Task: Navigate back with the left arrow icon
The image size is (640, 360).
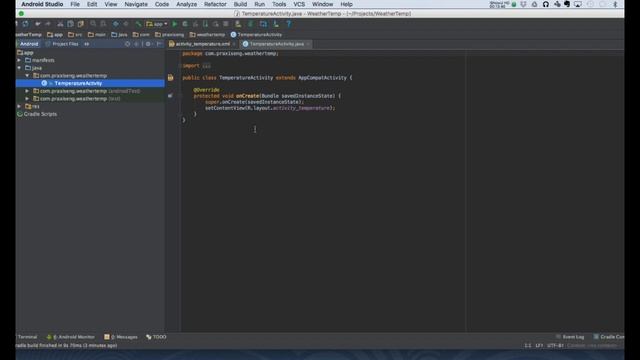Action: tap(116, 24)
